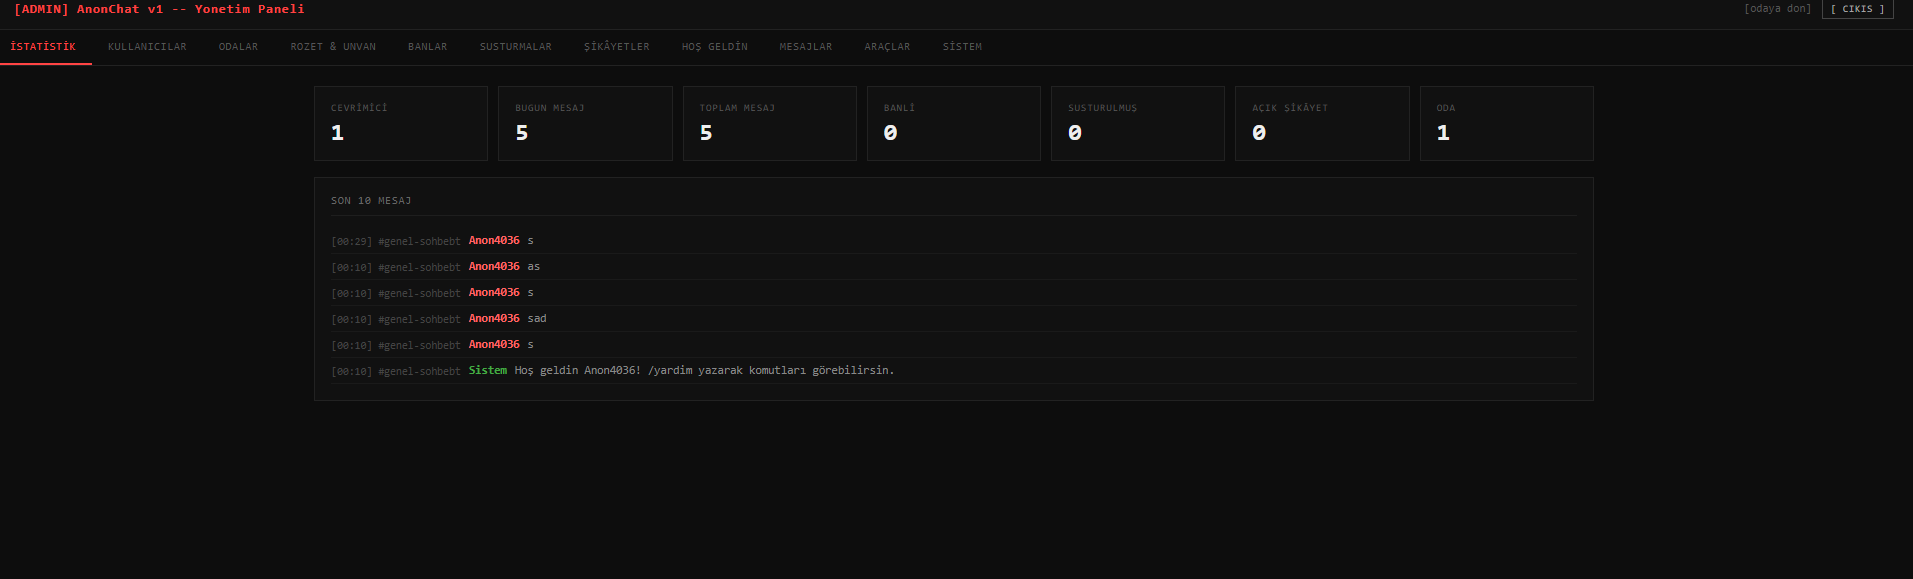Viewport: 1913px width, 579px height.
Task: Click the ACIK SİKÂYET stat card
Action: click(1322, 123)
